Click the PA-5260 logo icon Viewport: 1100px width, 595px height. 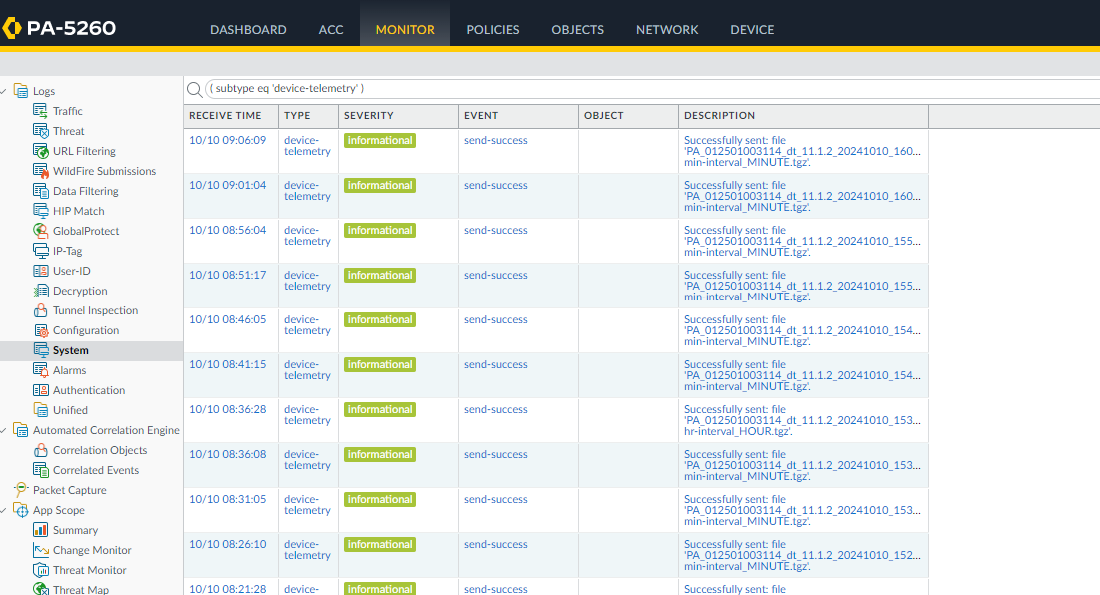point(12,28)
